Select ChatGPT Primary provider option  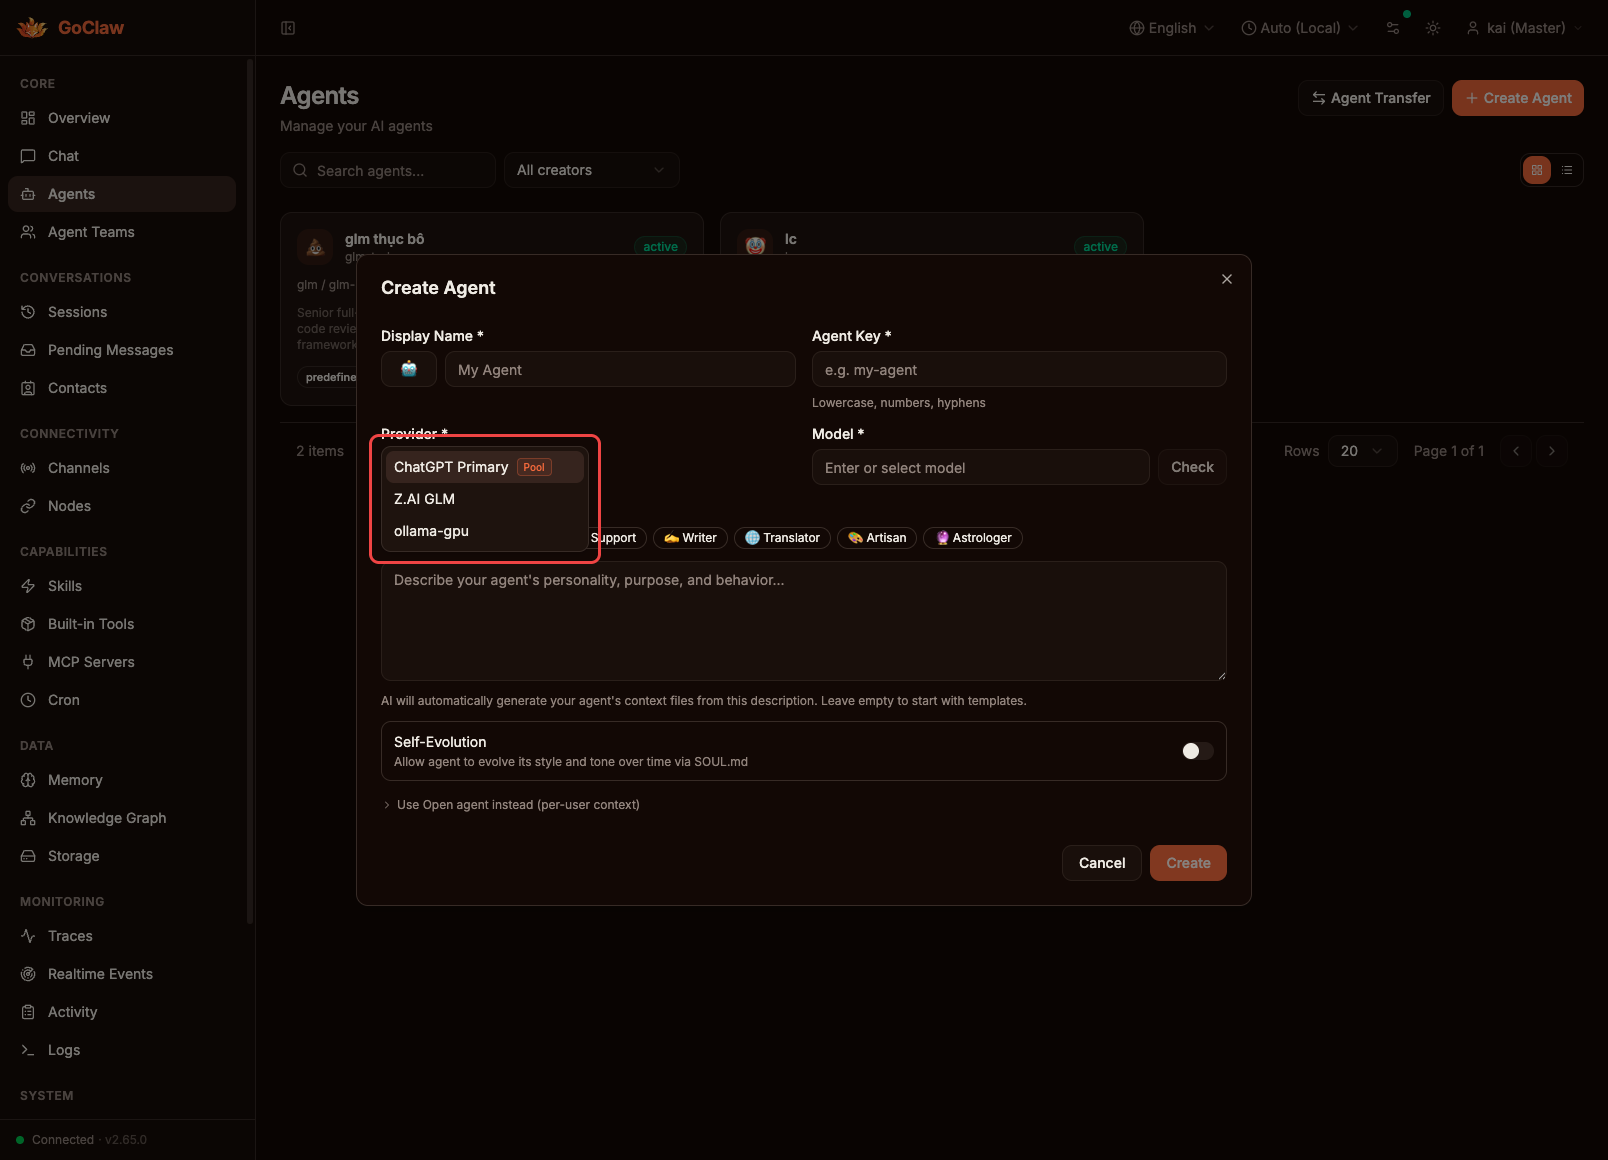point(485,467)
